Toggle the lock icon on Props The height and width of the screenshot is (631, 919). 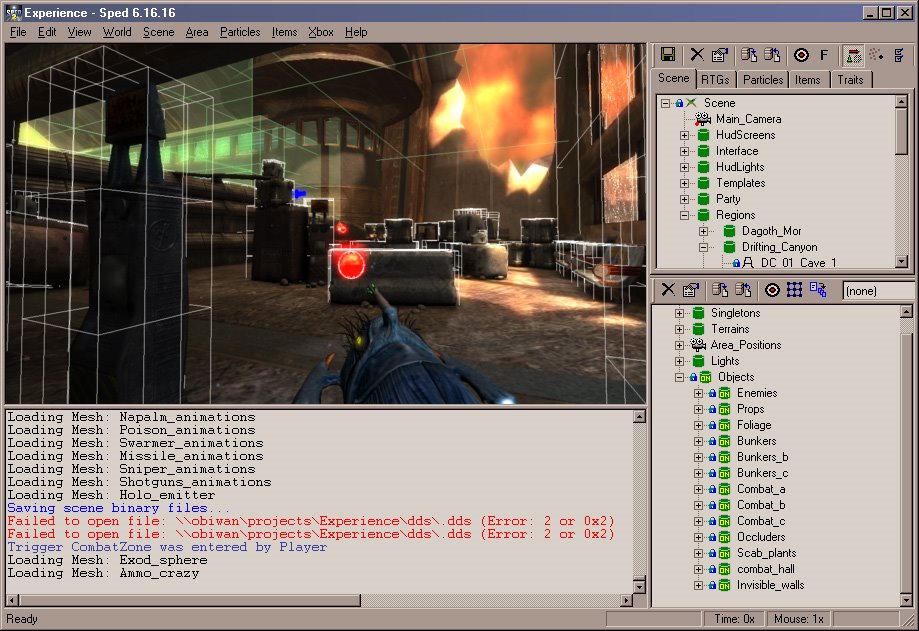coord(712,409)
